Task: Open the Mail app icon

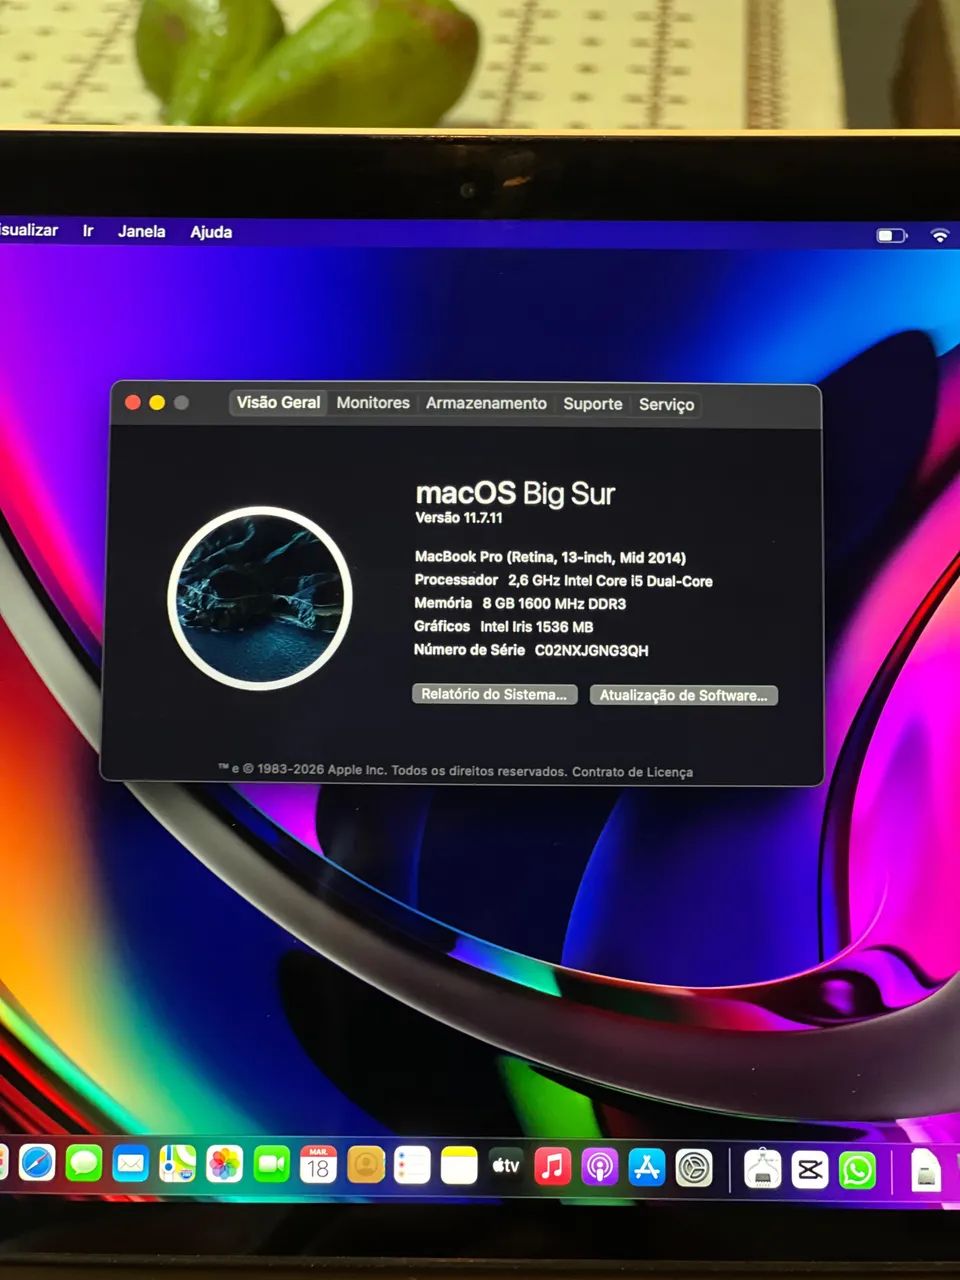Action: click(x=131, y=1163)
